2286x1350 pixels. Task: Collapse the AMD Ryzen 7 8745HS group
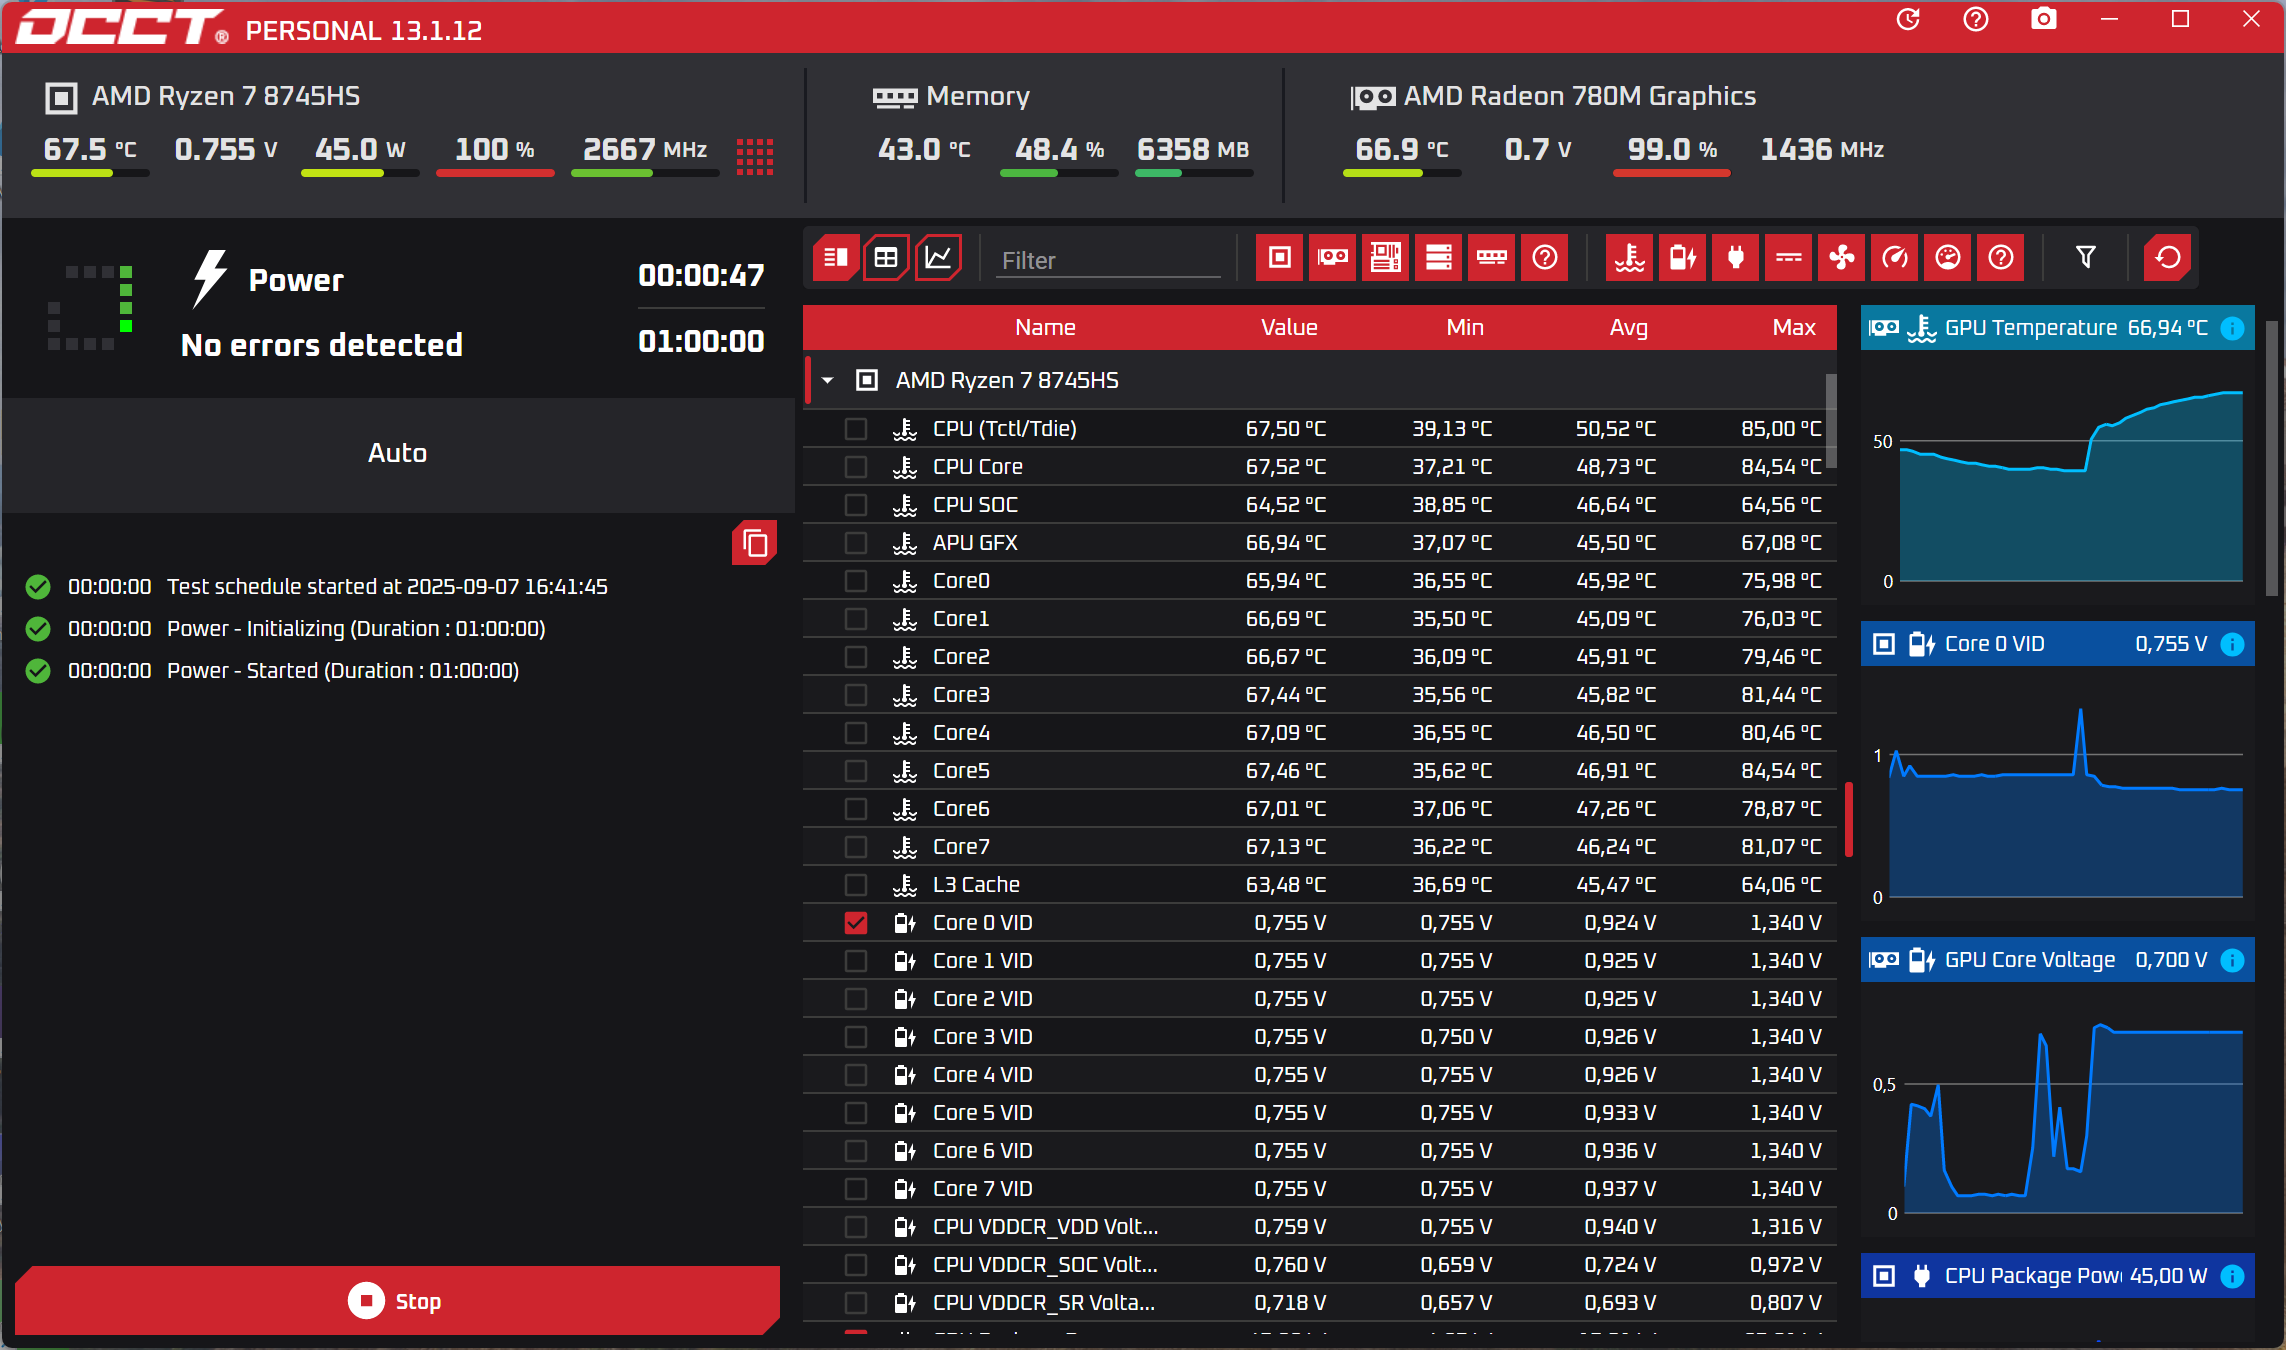click(x=828, y=380)
